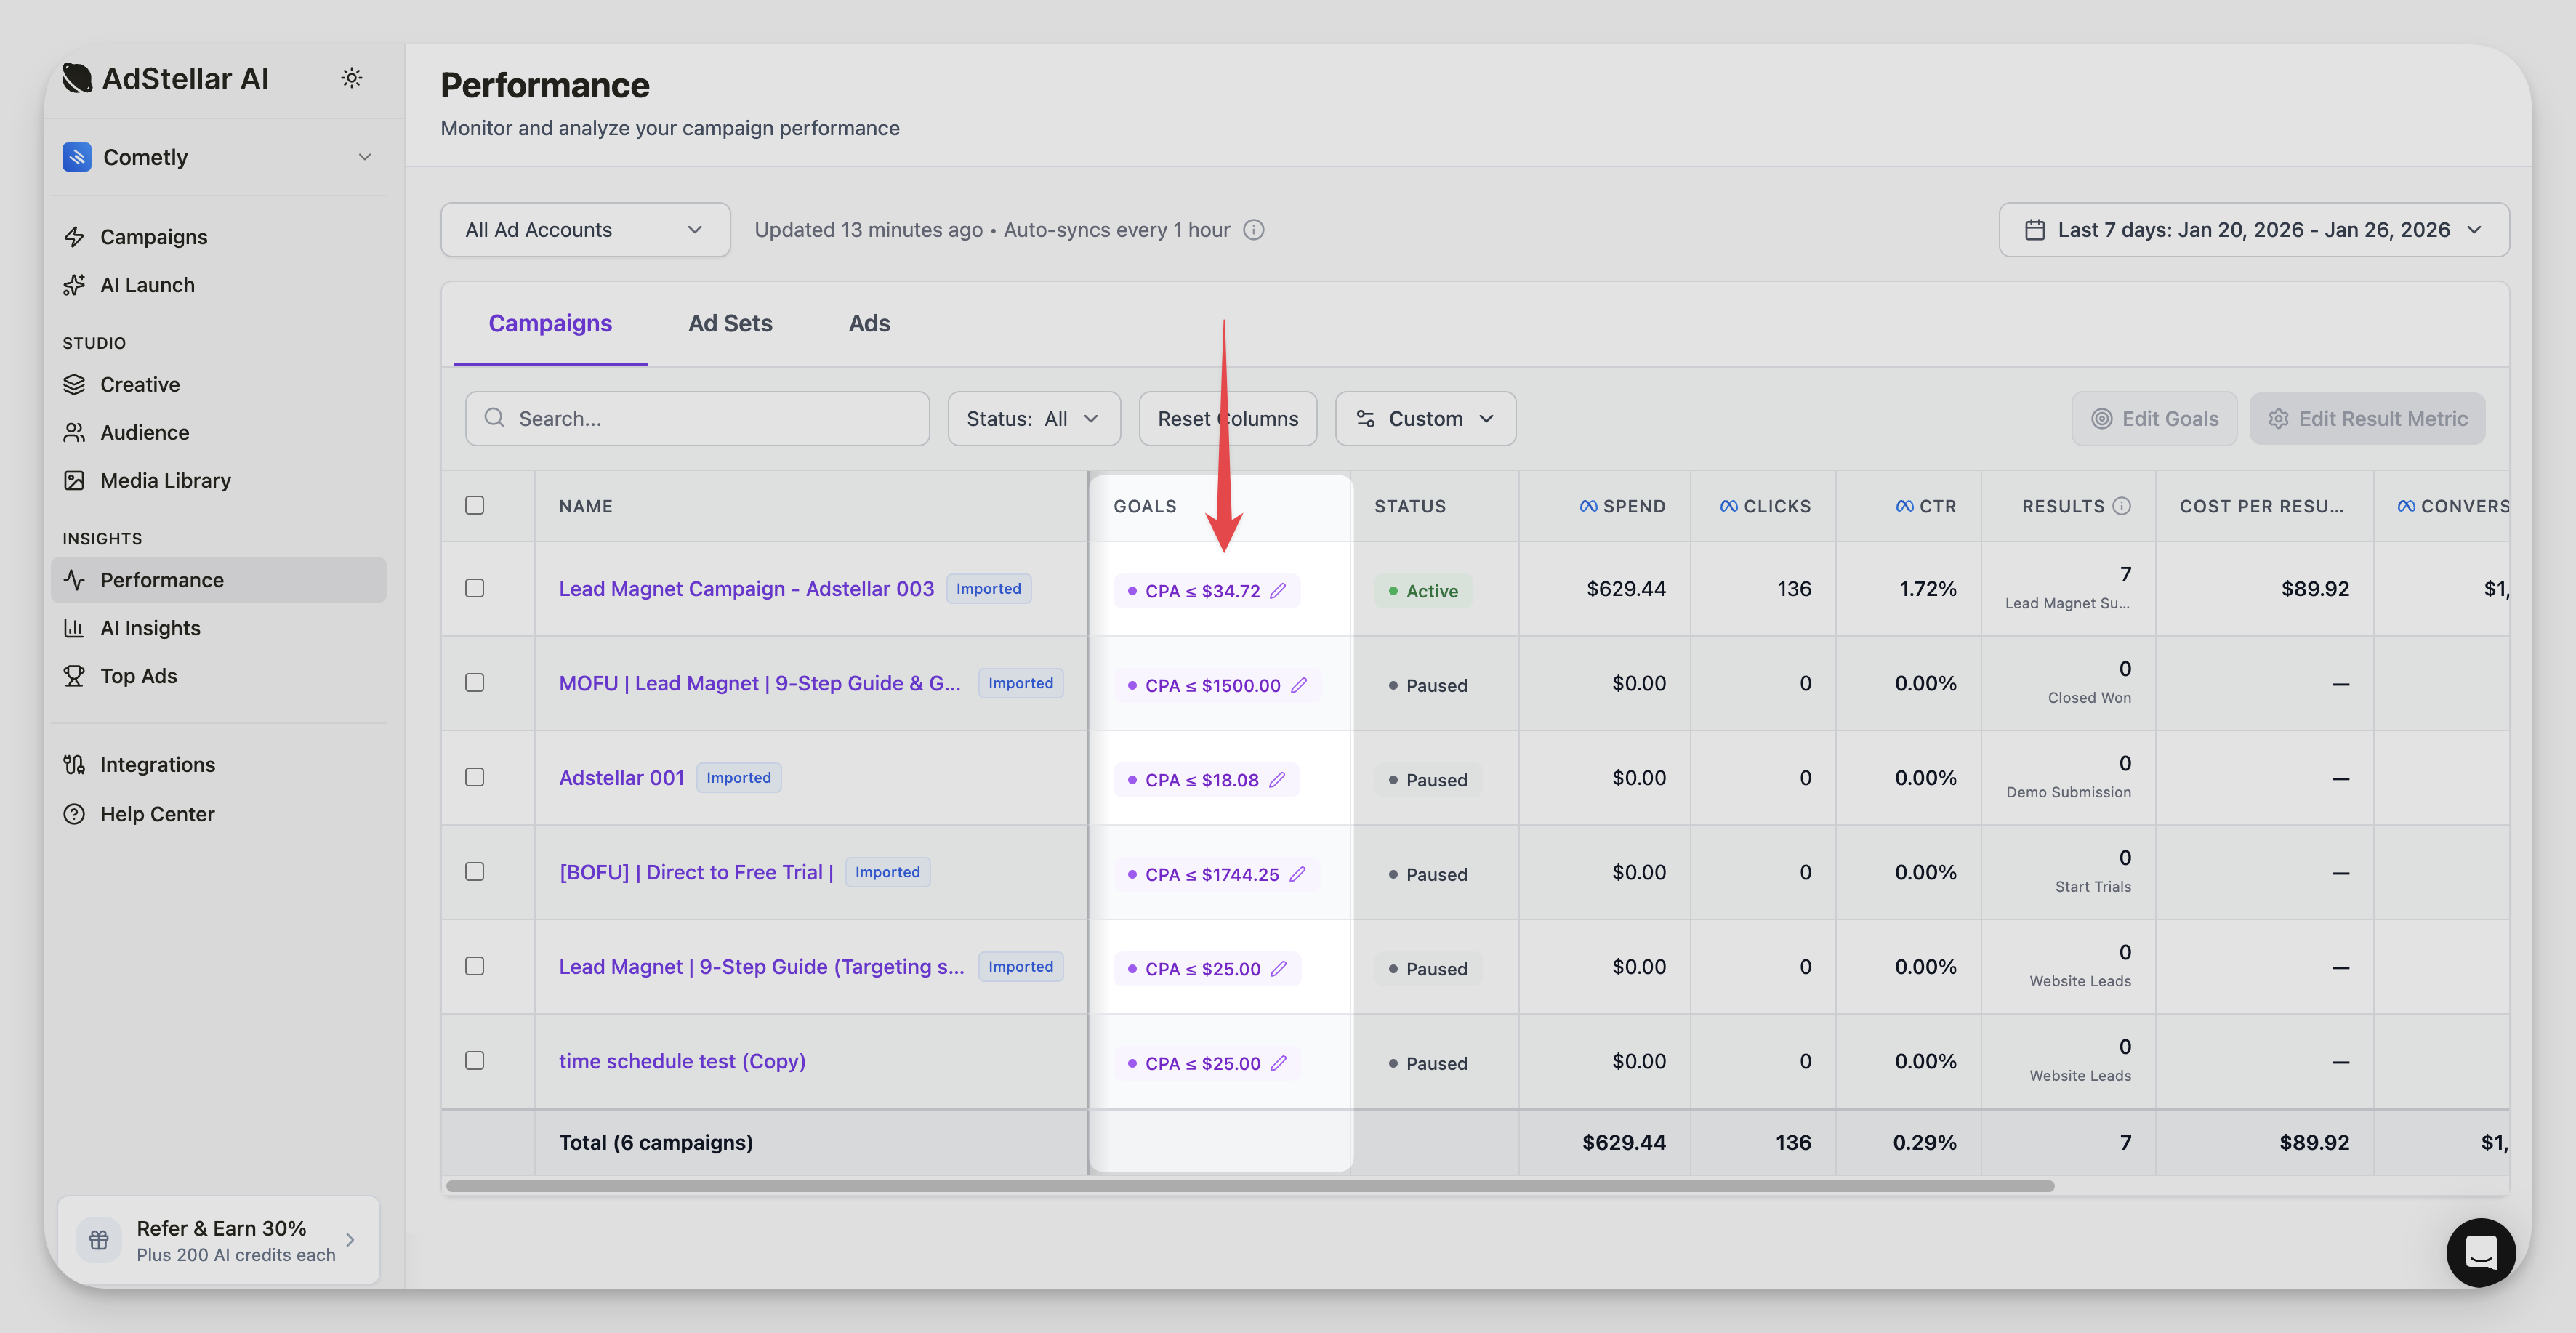
Task: Click the Results column info icon
Action: [x=2121, y=506]
